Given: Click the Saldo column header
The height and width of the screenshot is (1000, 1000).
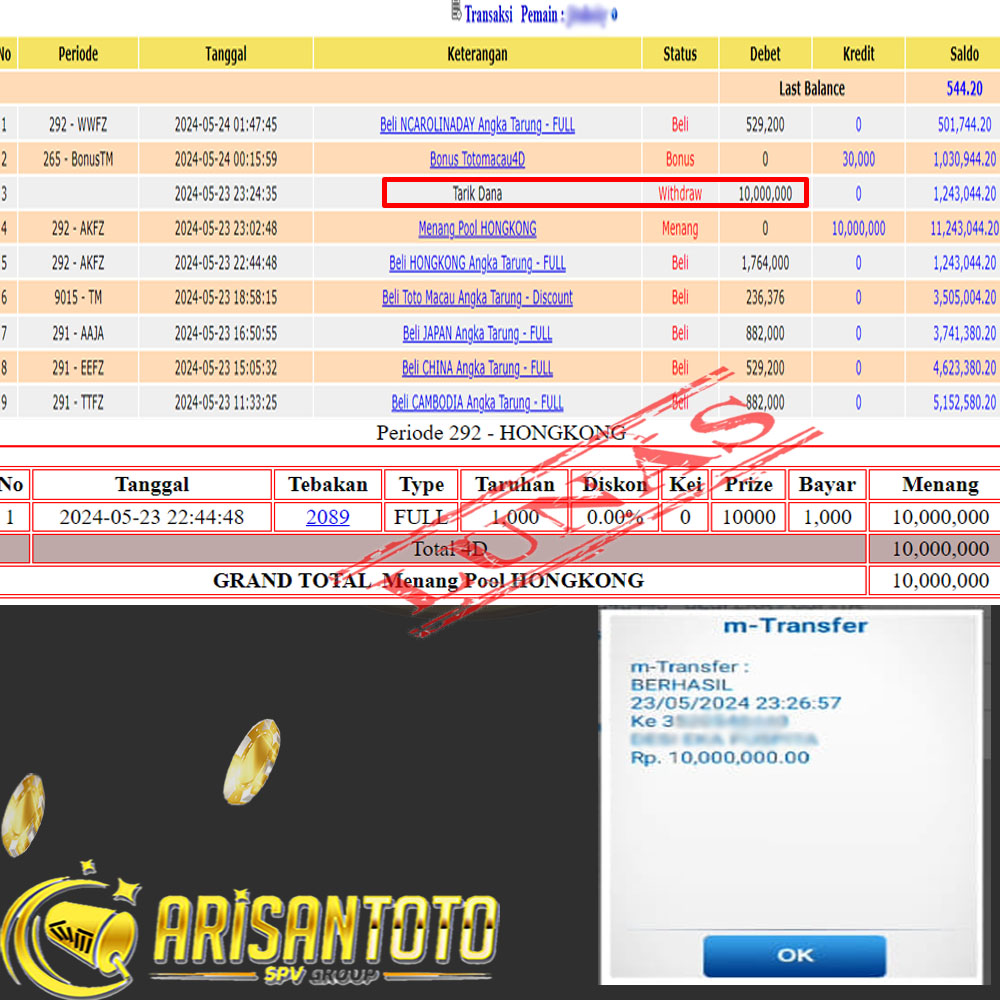Looking at the screenshot, I should 964,54.
